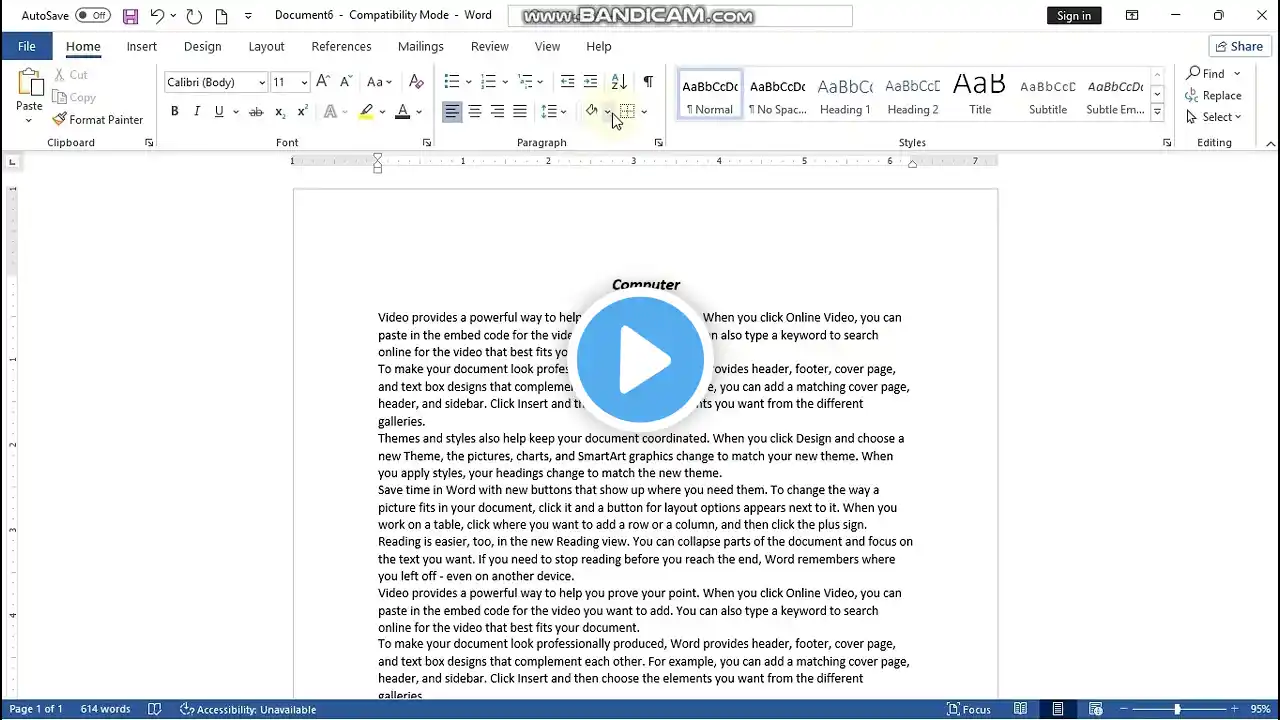Screen dimensions: 1280x720
Task: Align text to the right
Action: [497, 111]
